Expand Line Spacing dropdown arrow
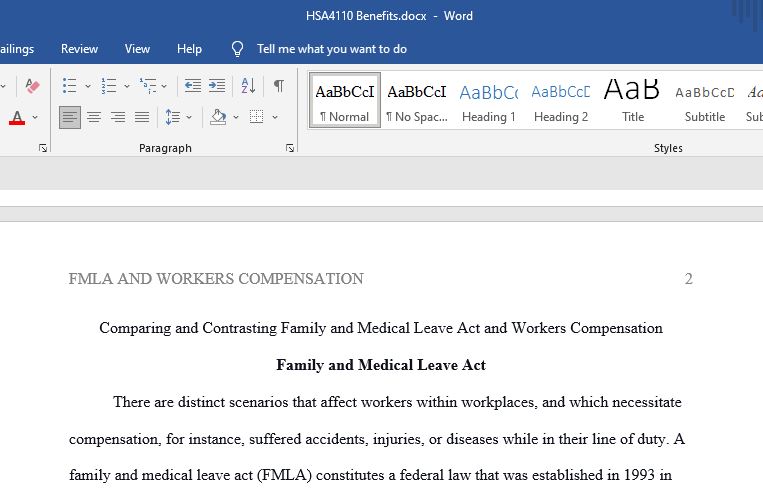 coord(189,117)
